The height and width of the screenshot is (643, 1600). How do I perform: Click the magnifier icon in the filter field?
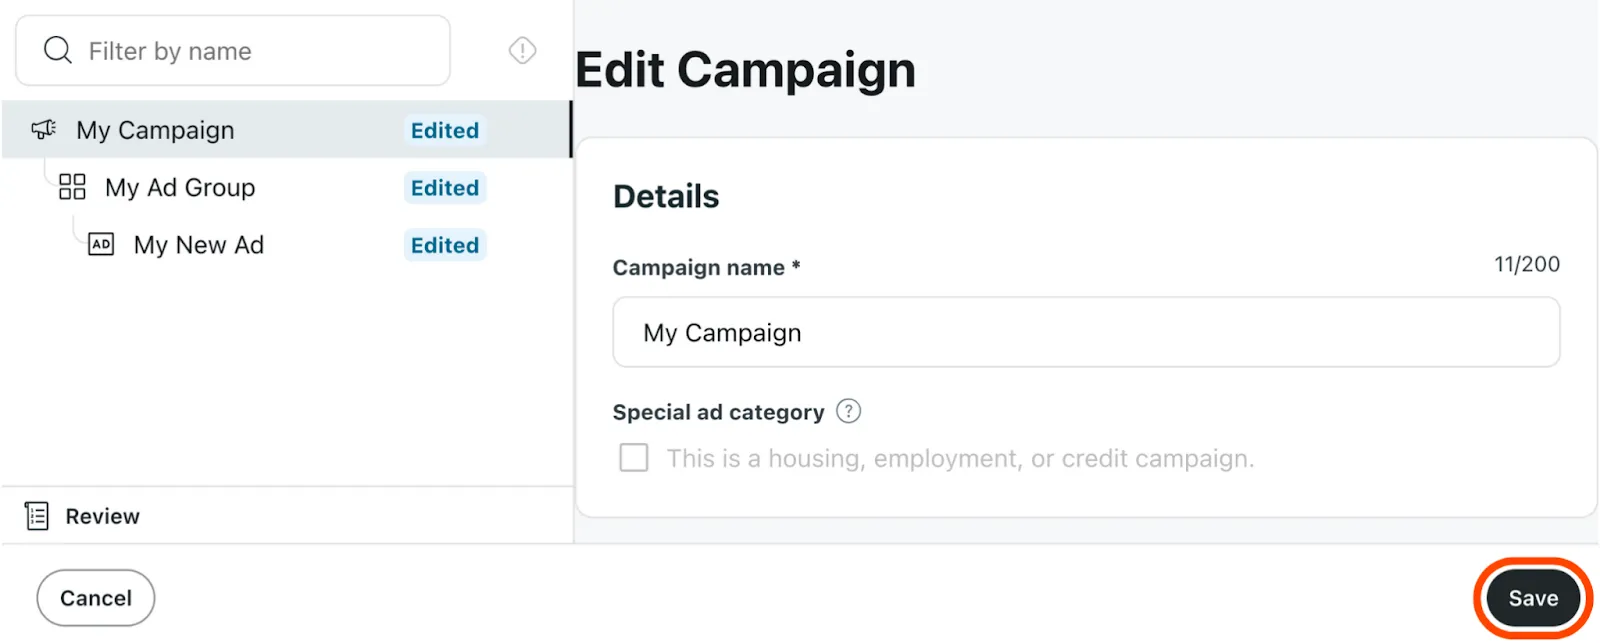[x=57, y=50]
